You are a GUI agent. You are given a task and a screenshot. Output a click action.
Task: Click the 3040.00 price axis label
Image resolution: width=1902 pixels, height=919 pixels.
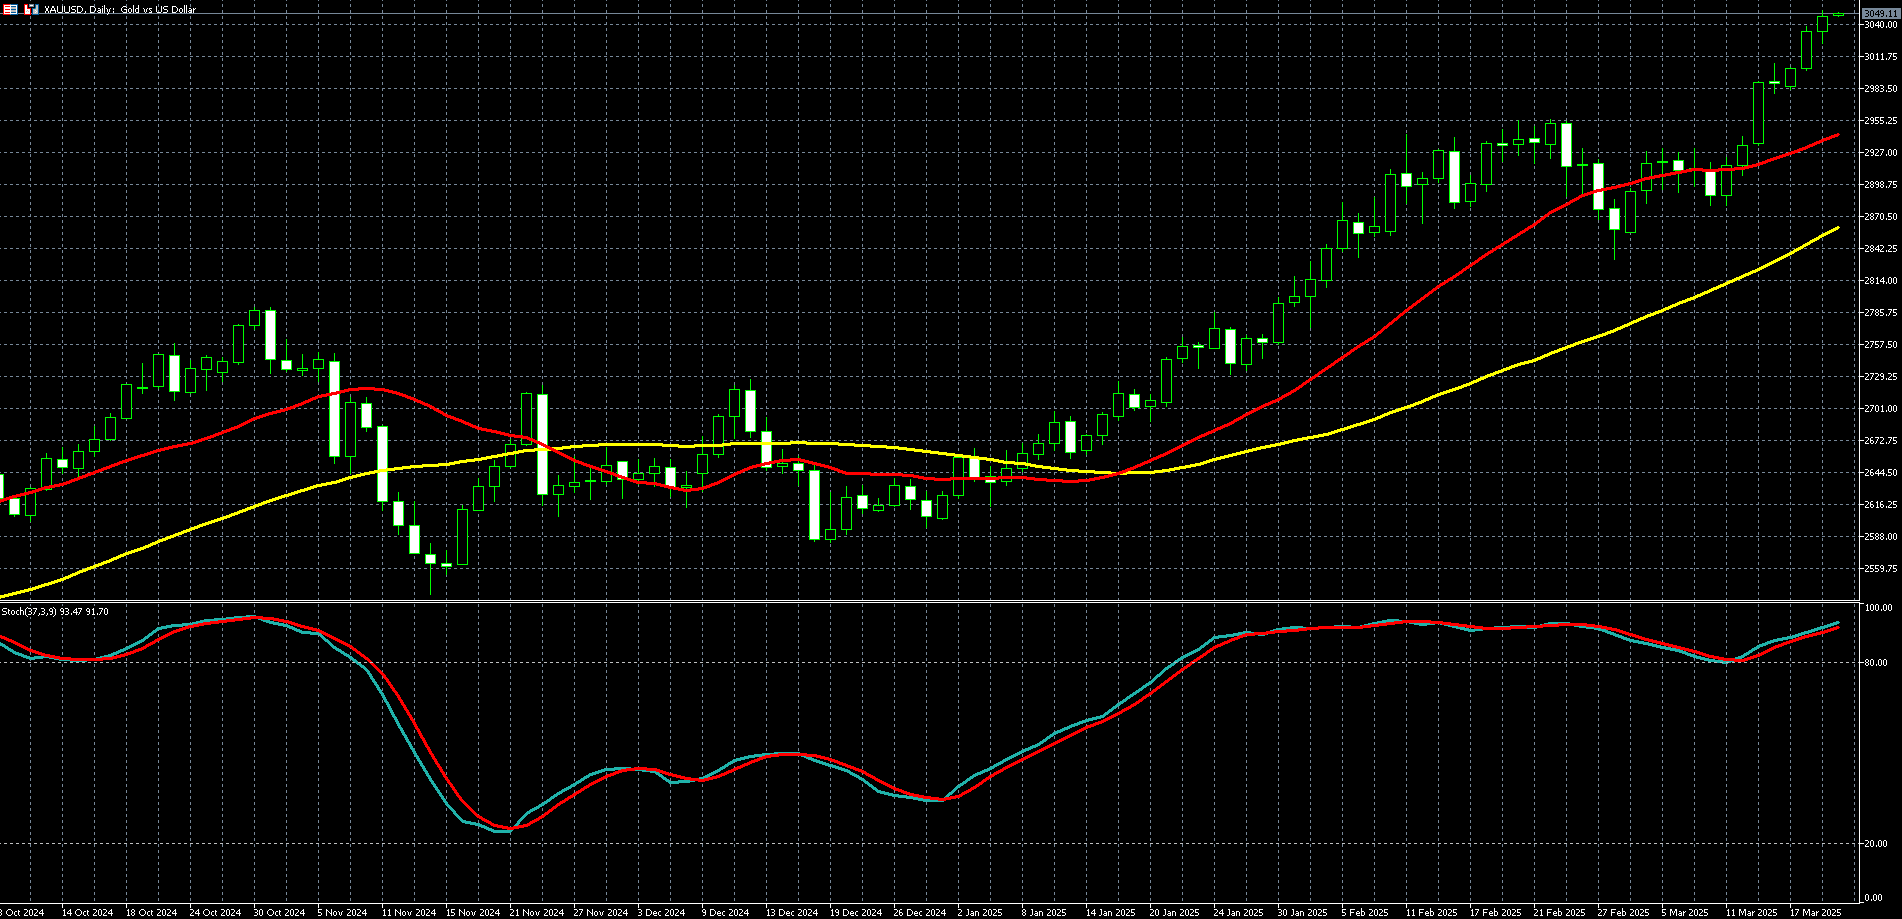(x=1880, y=25)
